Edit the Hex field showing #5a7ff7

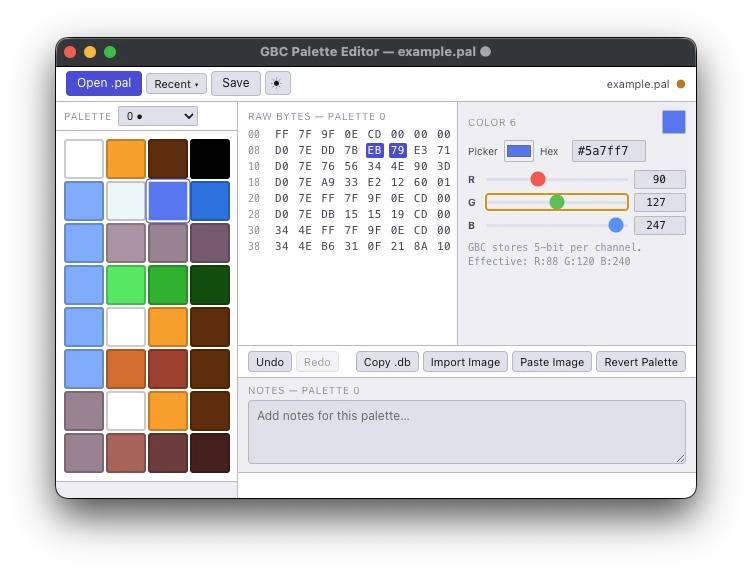click(609, 151)
